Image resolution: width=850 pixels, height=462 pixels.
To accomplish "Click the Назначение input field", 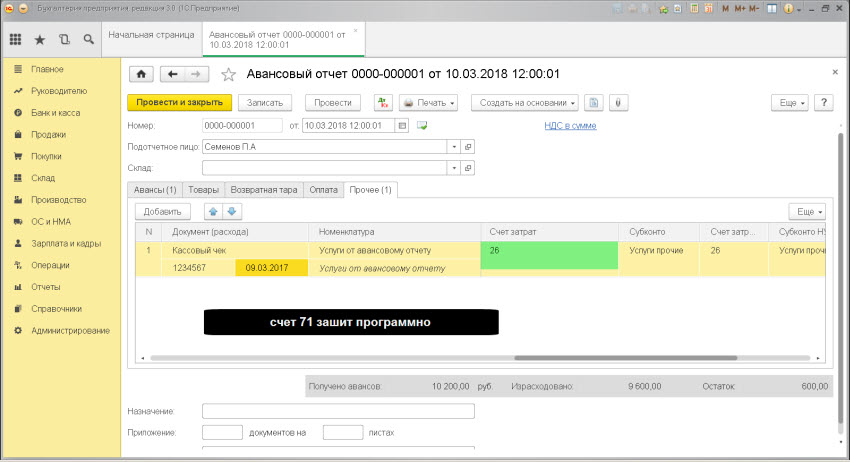I will click(338, 411).
